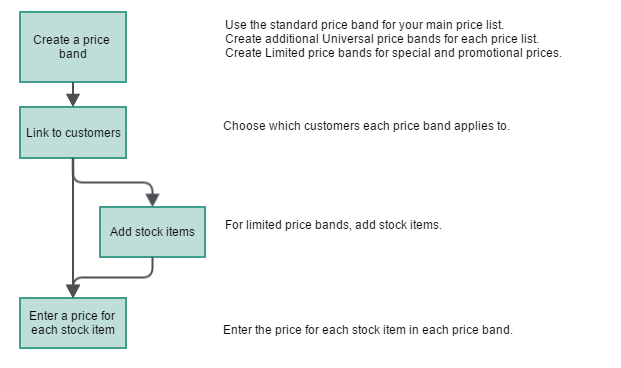
Task: Click 'Enter a price for each stock item' box
Action: [x=73, y=323]
